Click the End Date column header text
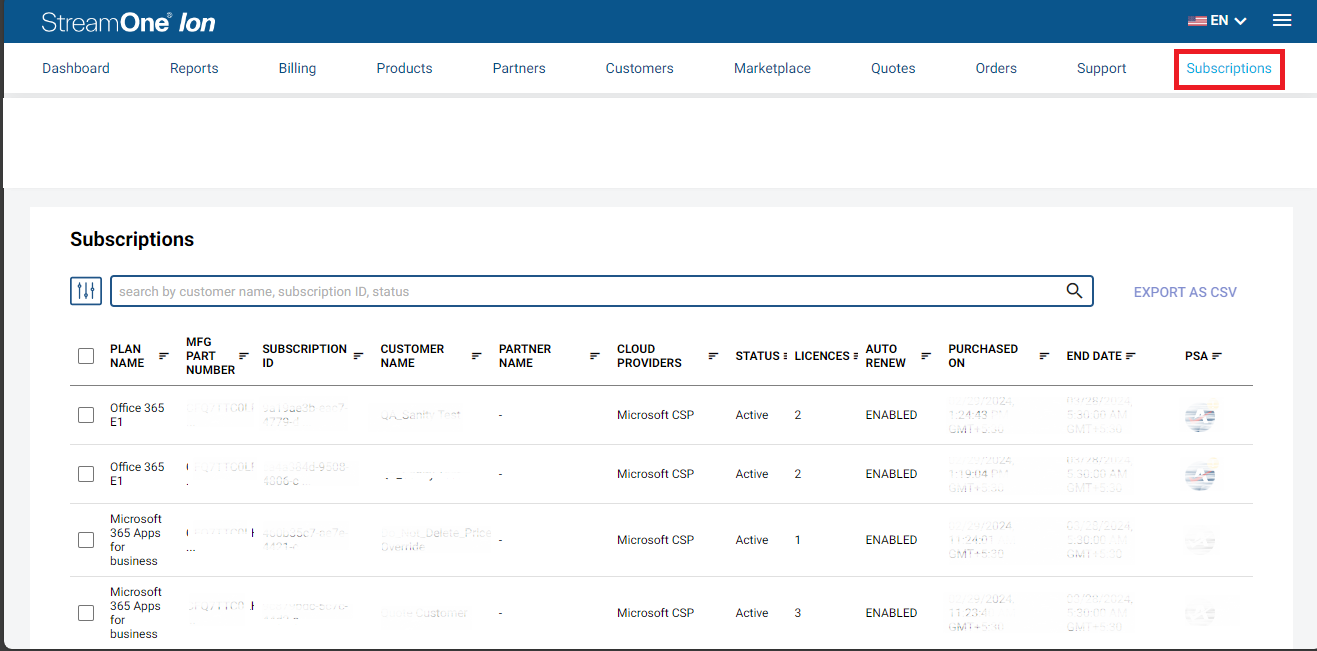This screenshot has width=1317, height=651. (1094, 356)
